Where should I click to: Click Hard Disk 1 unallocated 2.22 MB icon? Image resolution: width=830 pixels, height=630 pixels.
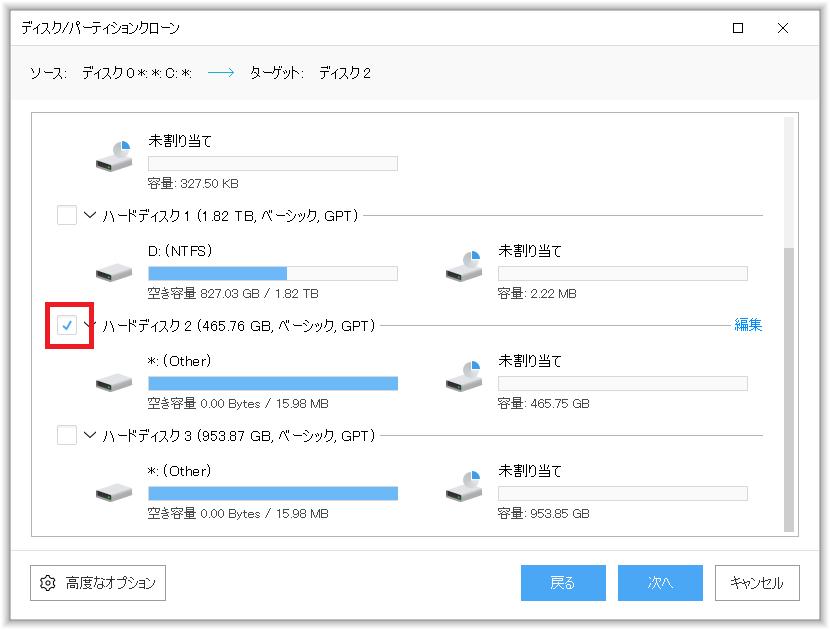click(x=464, y=266)
